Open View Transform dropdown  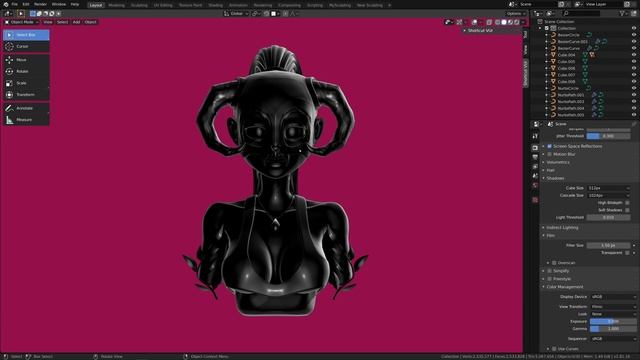tap(613, 307)
